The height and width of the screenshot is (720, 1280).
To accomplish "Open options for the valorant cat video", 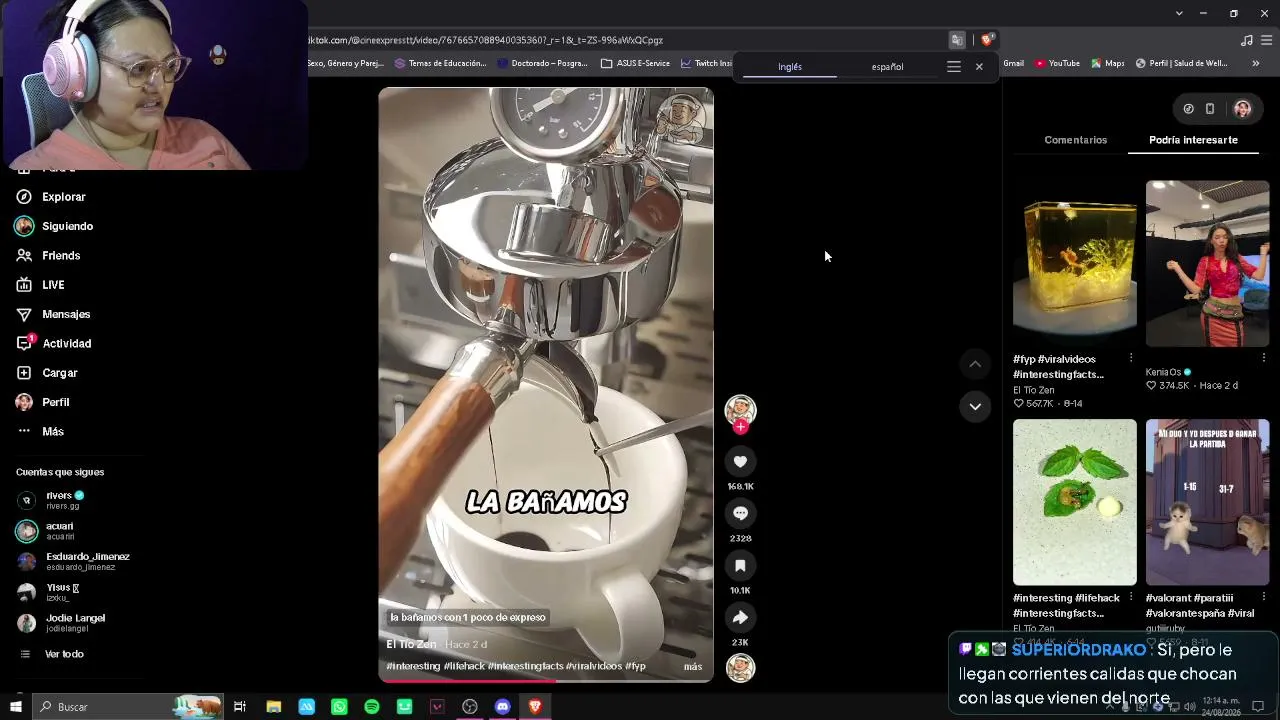I will (1263, 597).
